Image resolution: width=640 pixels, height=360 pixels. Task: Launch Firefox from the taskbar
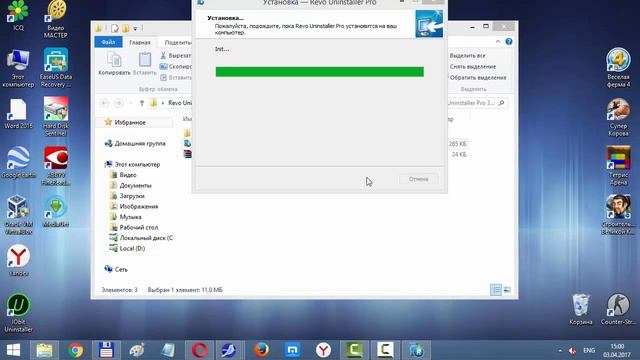[x=261, y=350]
